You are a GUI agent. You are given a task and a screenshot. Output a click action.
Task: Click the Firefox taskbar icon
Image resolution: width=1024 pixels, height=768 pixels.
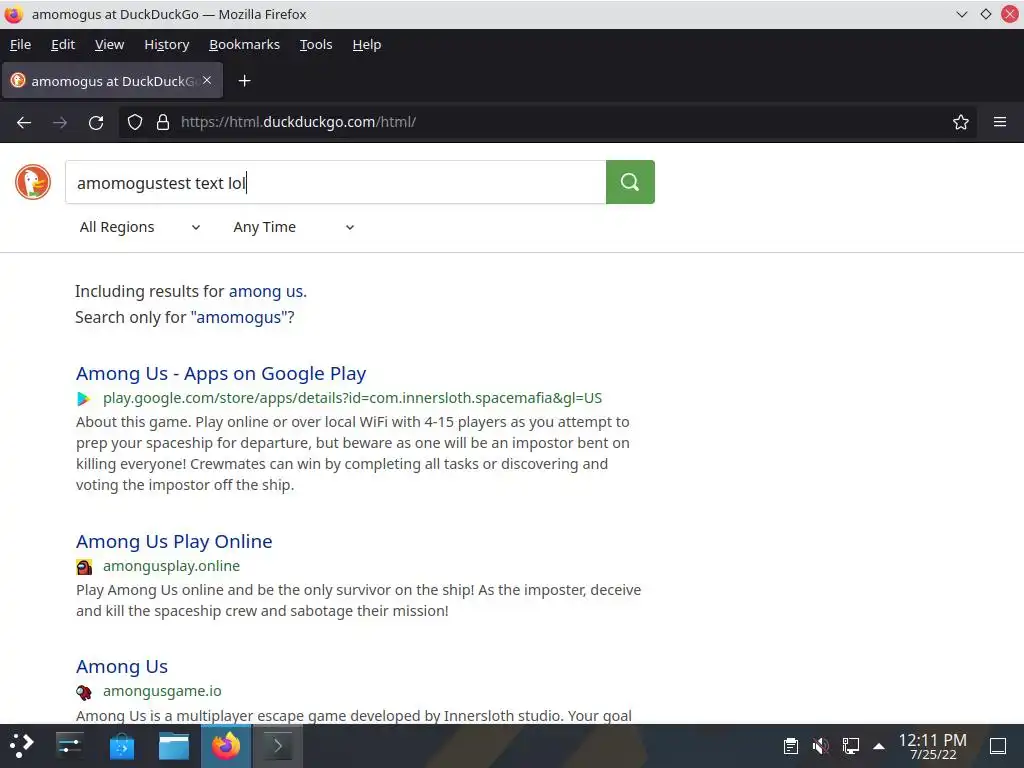(226, 745)
